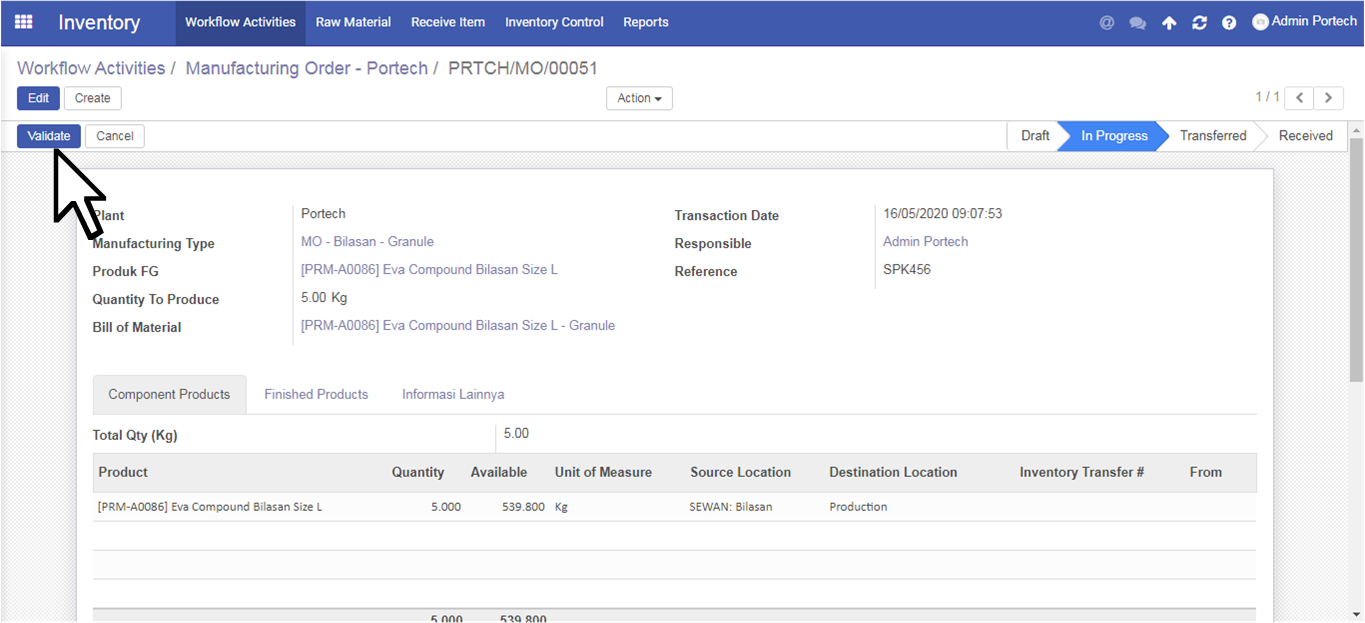The image size is (1365, 623).
Task: Open Admin Portech user menu
Action: (1305, 21)
